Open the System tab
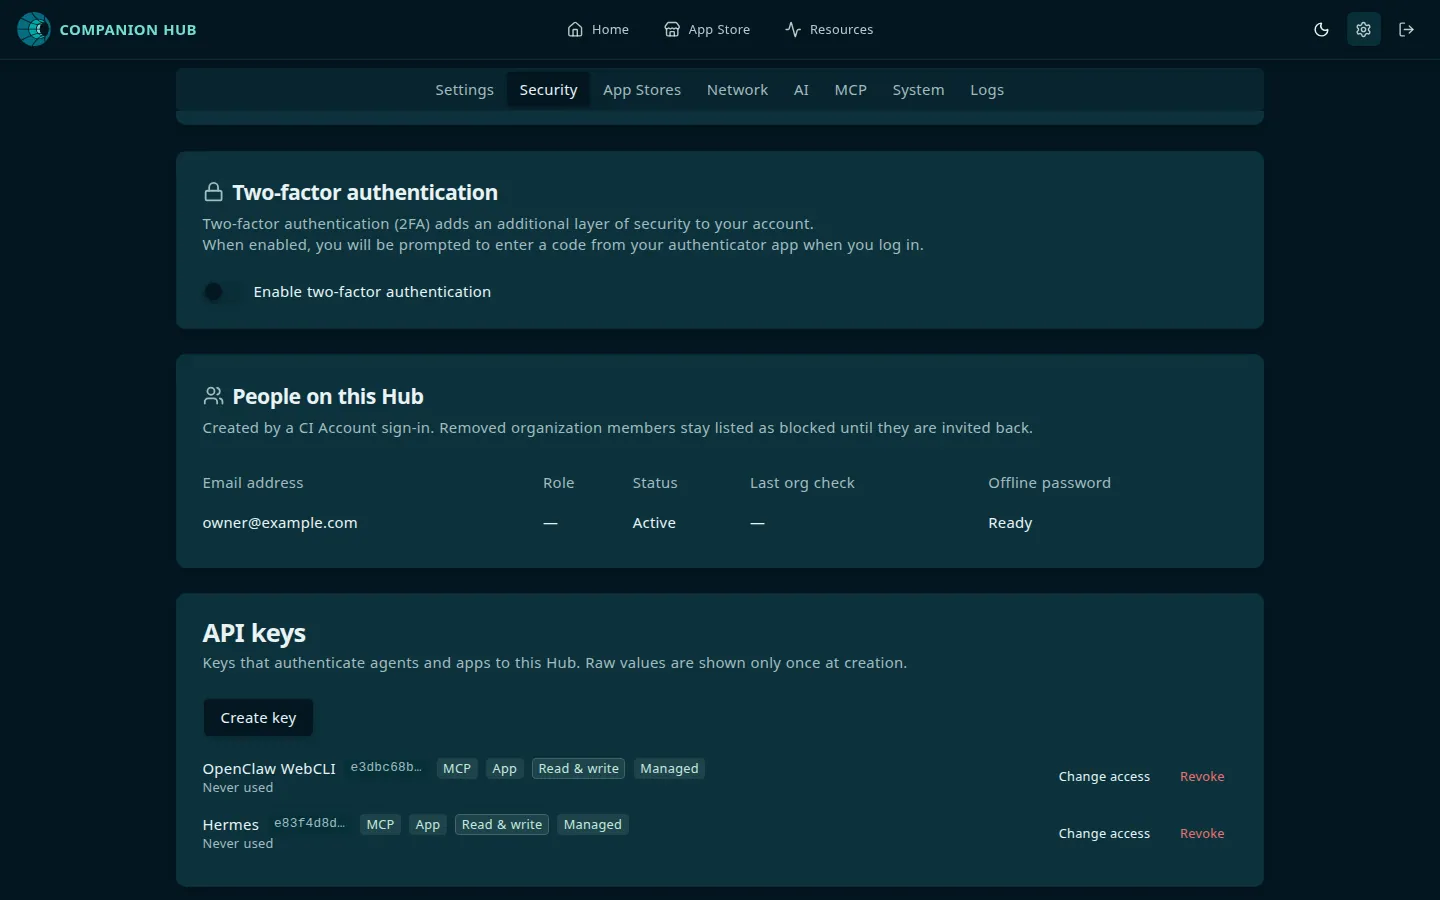1440x900 pixels. pyautogui.click(x=918, y=90)
